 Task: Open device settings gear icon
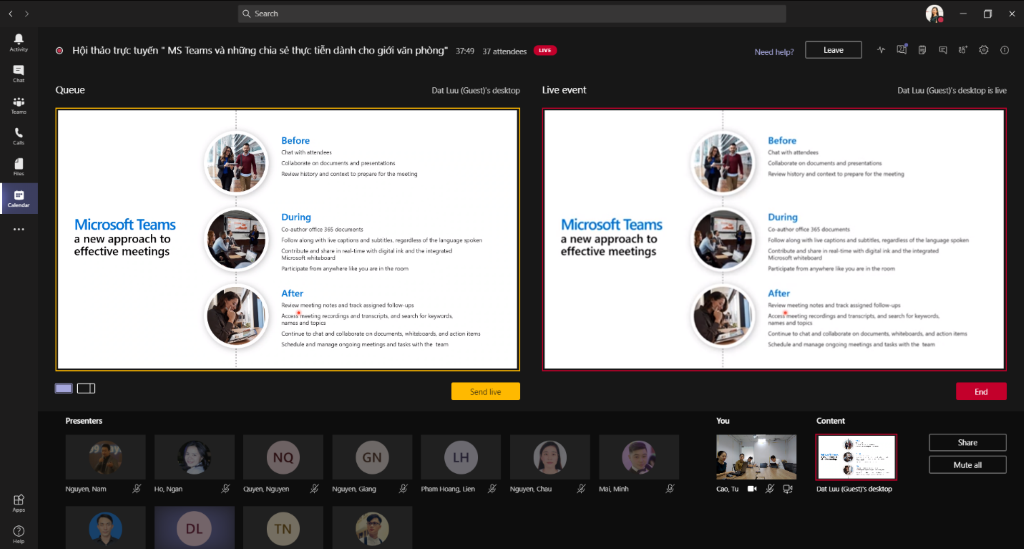click(984, 50)
